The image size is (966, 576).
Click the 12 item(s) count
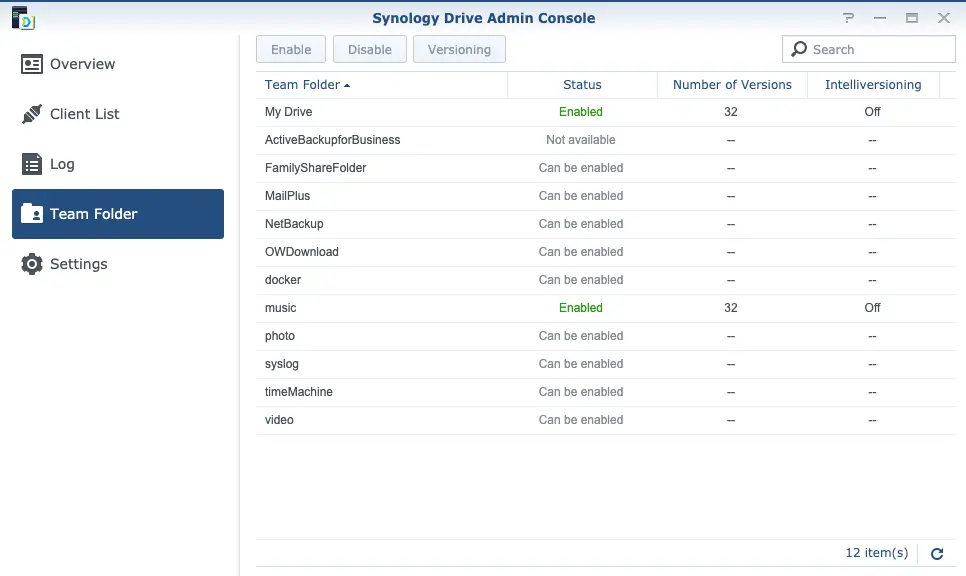877,553
